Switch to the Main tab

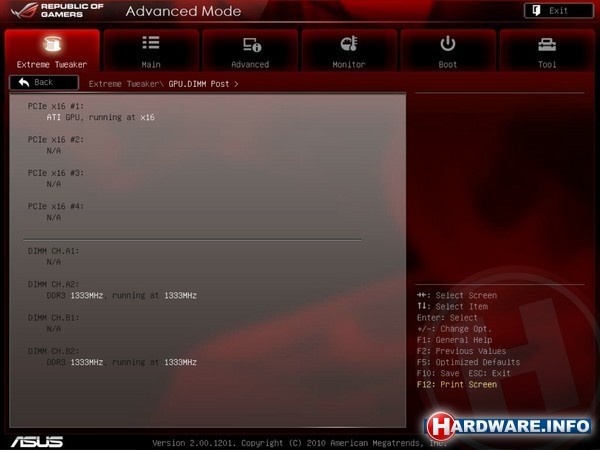(x=151, y=50)
